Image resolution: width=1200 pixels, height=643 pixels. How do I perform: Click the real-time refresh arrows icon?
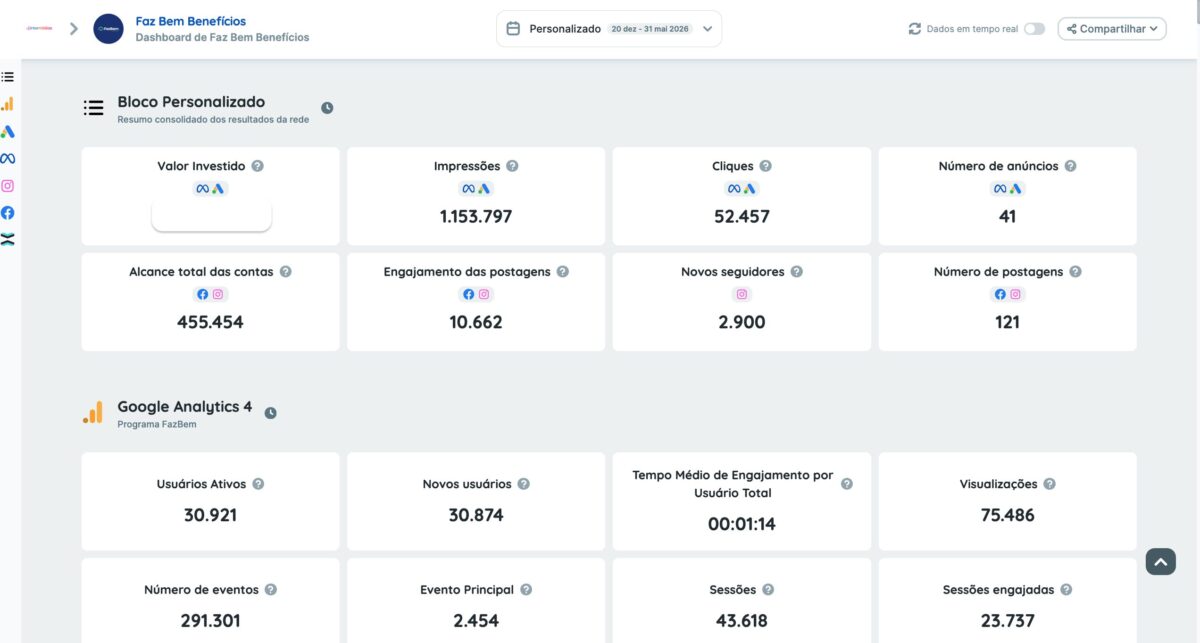914,29
